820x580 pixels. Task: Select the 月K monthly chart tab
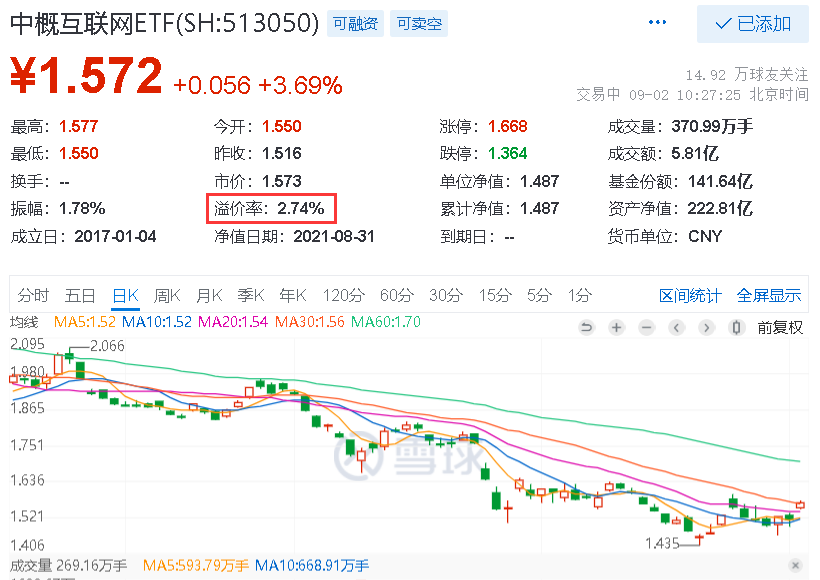(209, 295)
